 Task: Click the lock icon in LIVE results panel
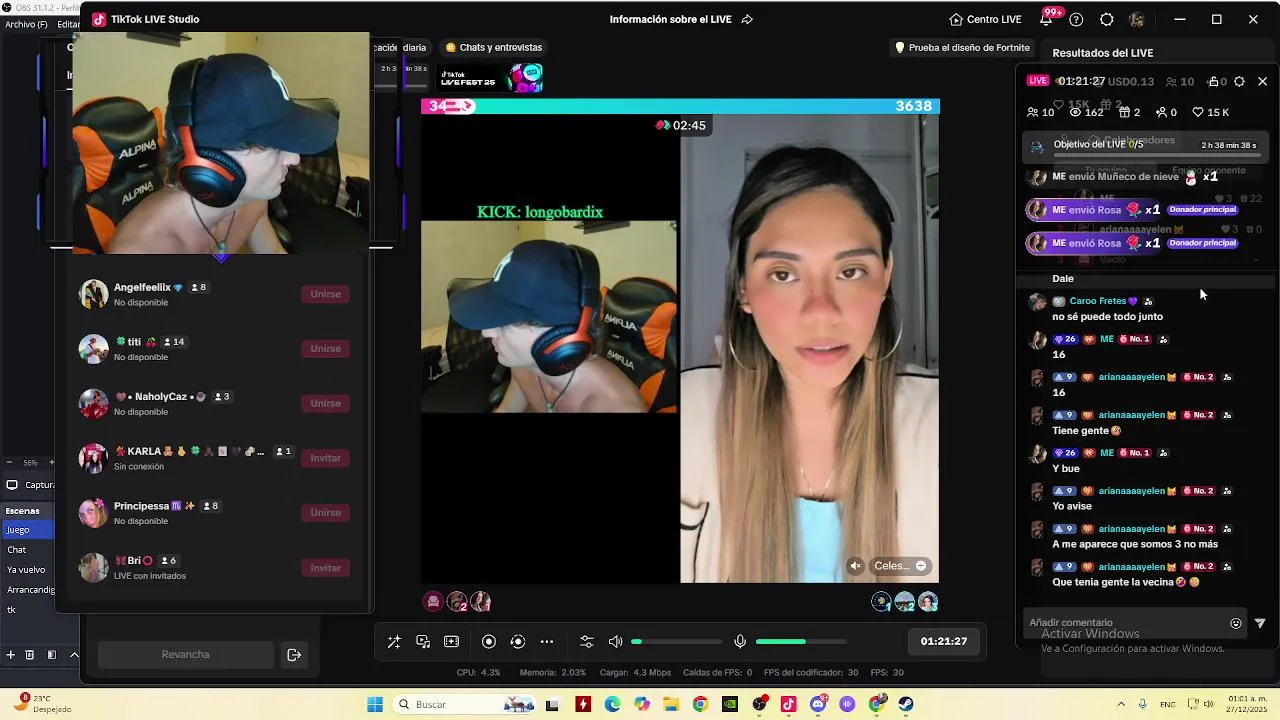1213,81
